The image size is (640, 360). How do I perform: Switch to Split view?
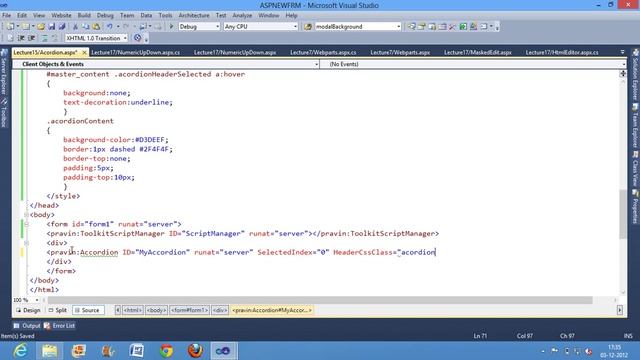(x=57, y=310)
